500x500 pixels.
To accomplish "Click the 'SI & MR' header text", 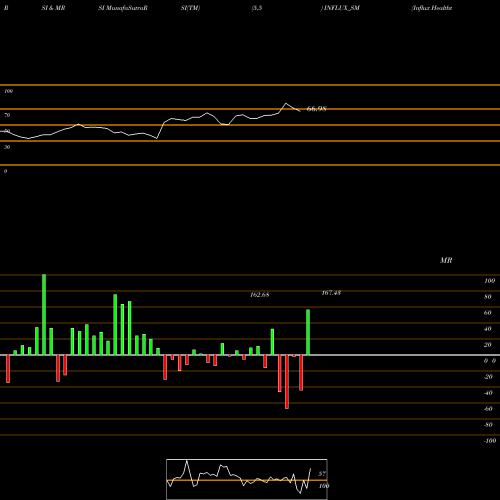I will (53, 8).
